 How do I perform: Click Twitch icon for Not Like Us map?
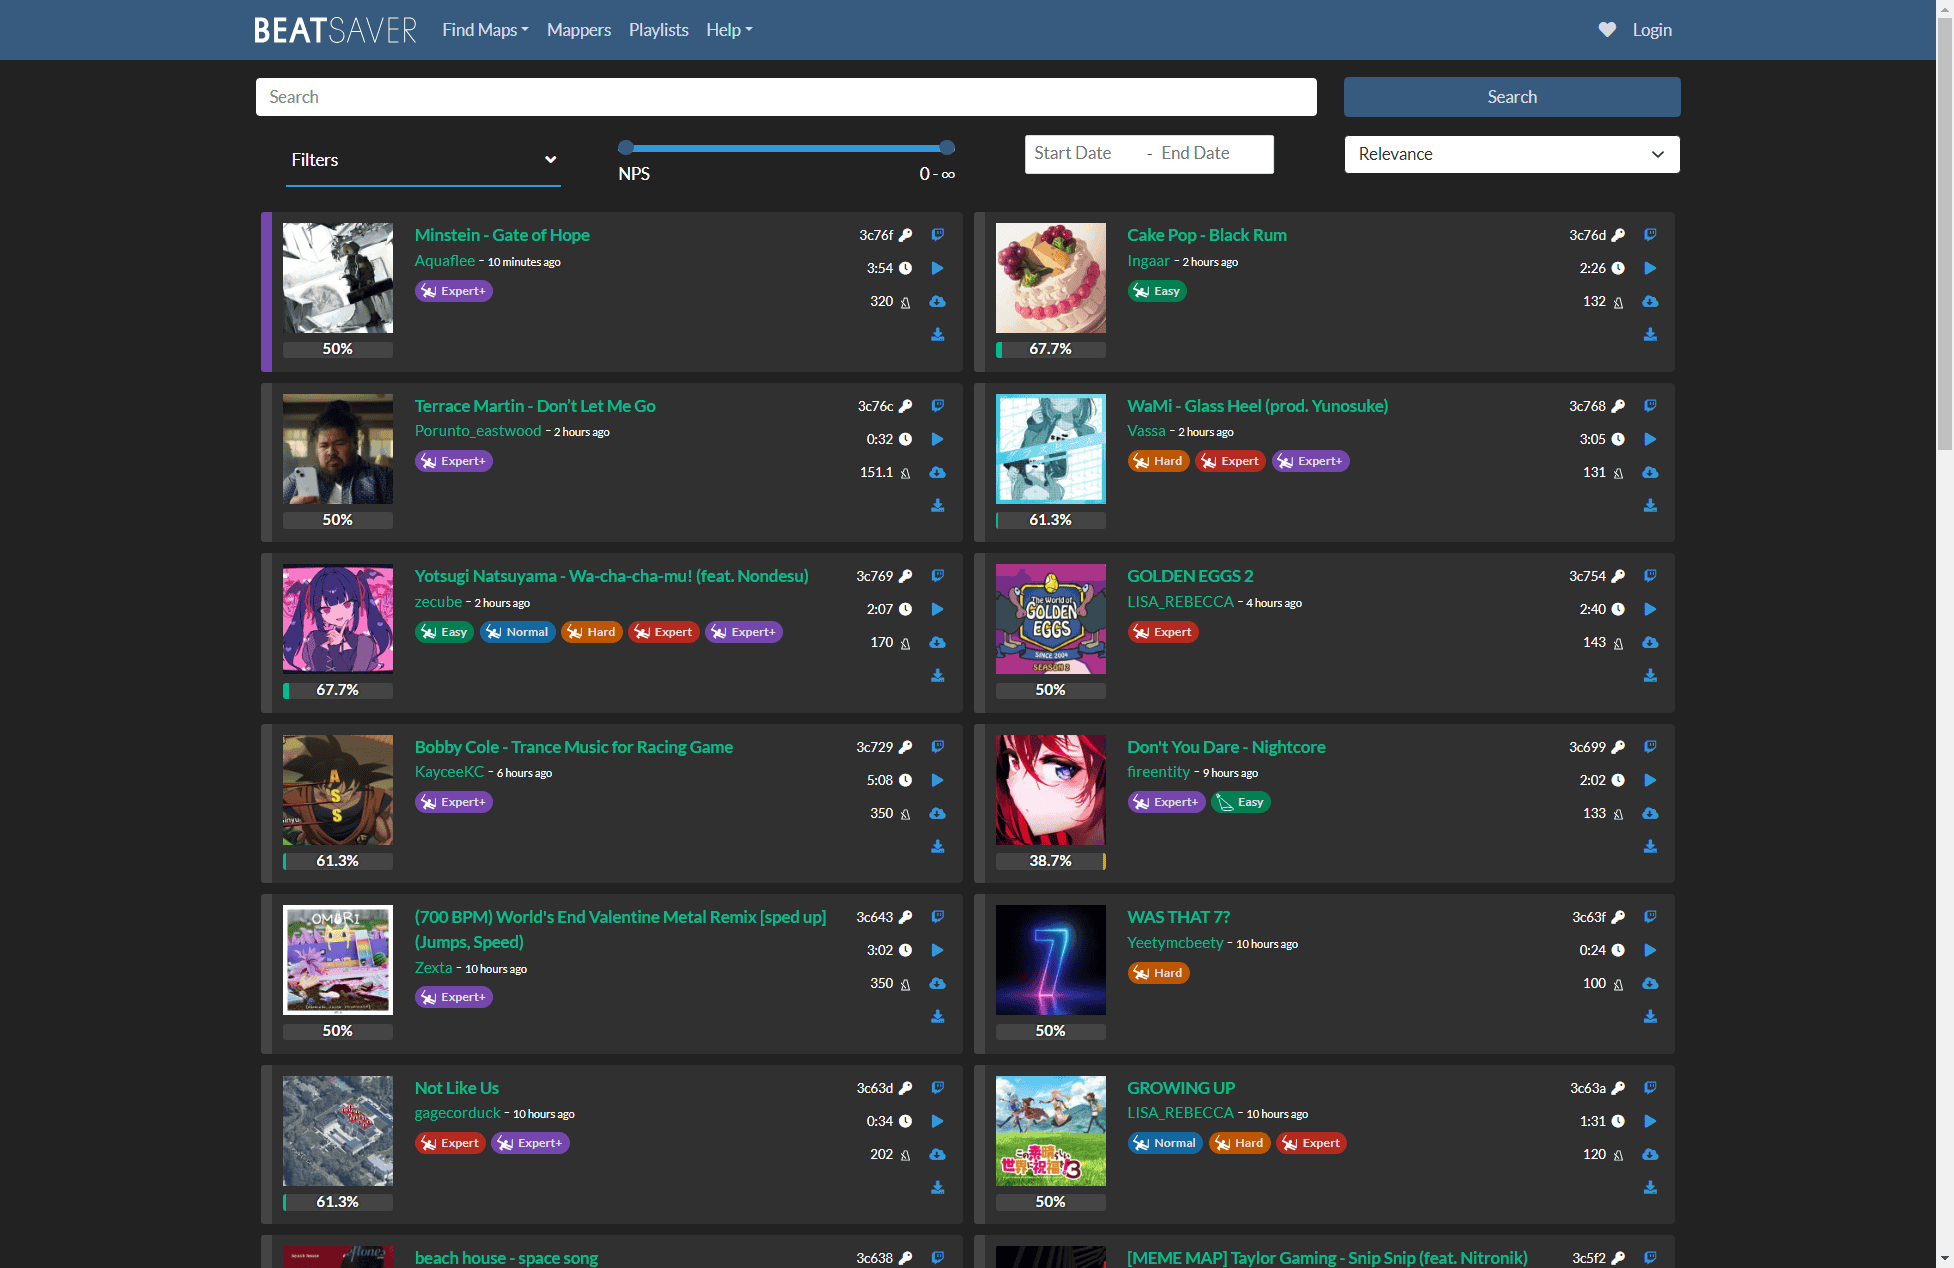938,1088
